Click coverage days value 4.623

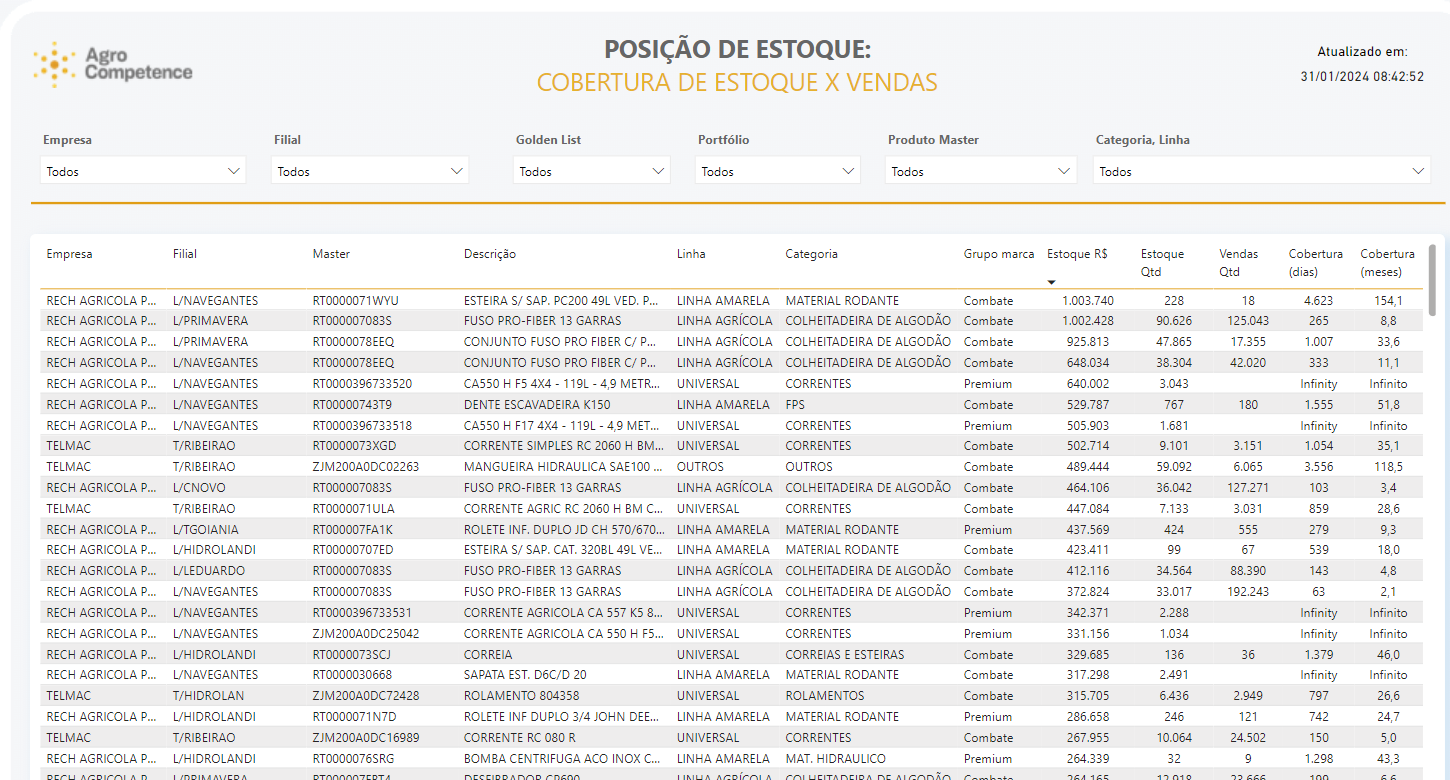[x=1318, y=301]
